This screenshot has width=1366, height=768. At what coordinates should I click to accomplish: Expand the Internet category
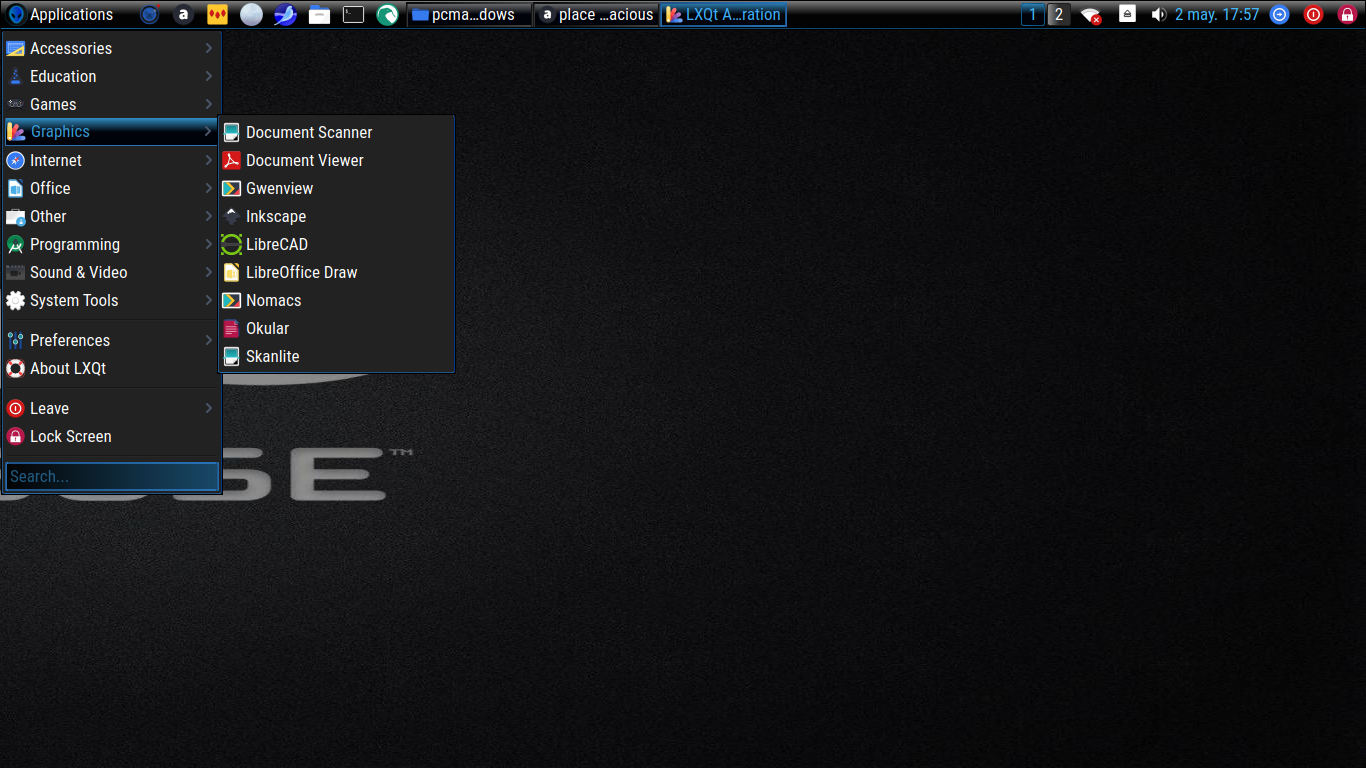[111, 160]
